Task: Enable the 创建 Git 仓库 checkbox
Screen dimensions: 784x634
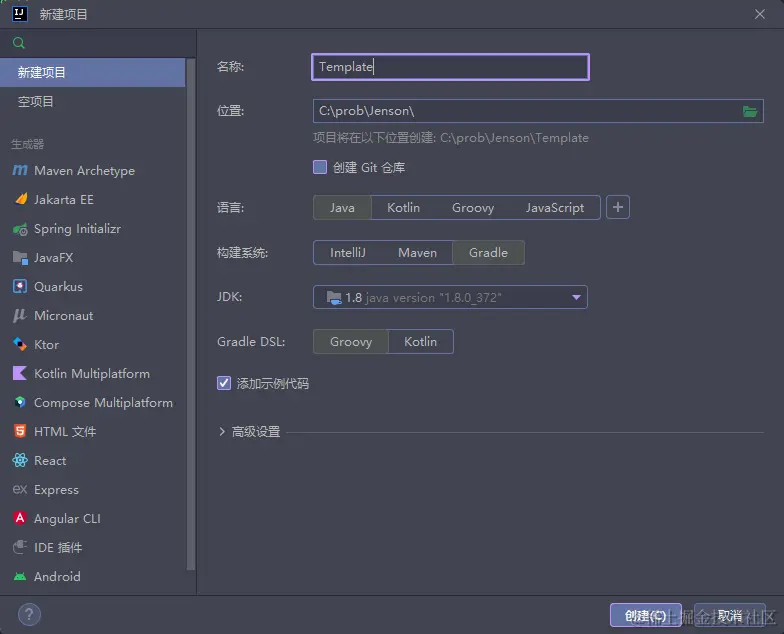Action: [x=320, y=167]
